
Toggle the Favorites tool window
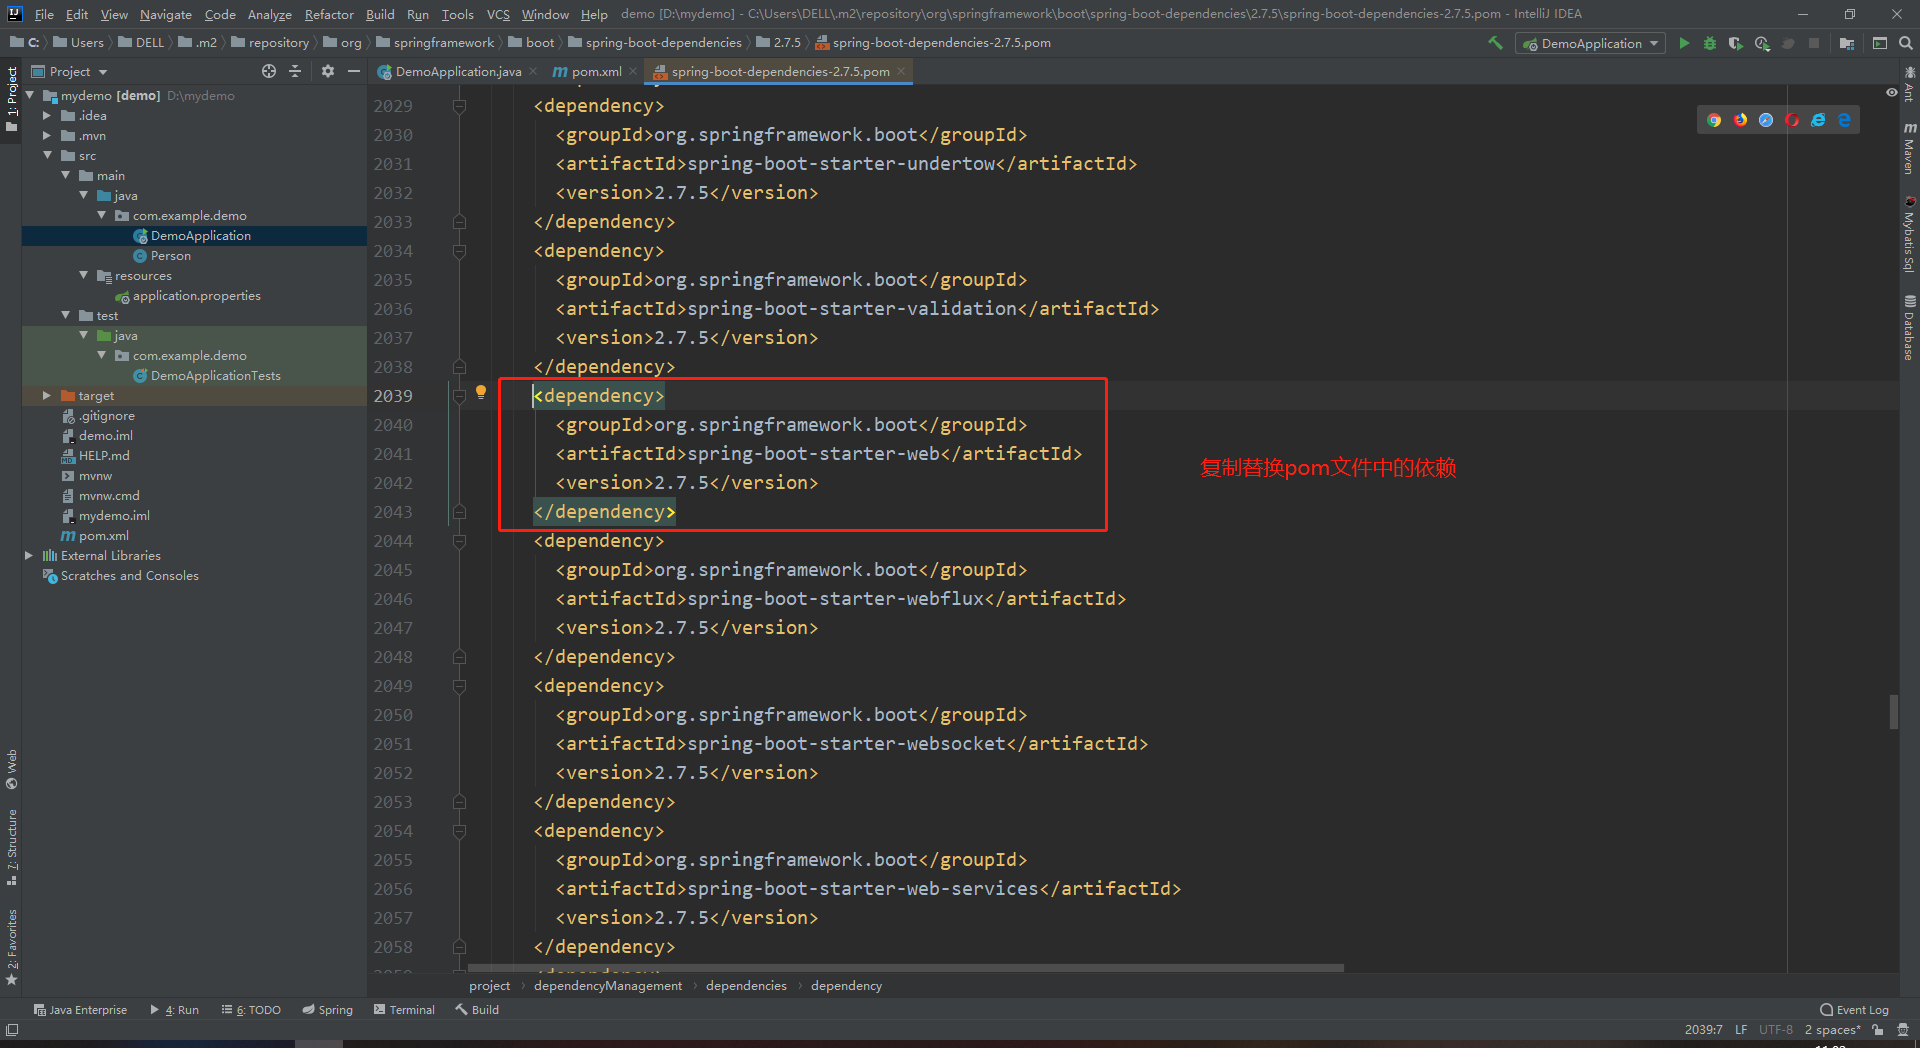point(11,947)
